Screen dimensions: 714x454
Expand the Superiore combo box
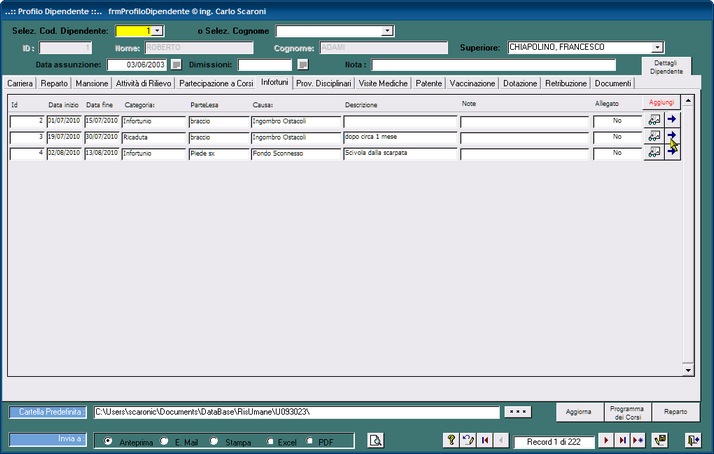click(x=657, y=47)
